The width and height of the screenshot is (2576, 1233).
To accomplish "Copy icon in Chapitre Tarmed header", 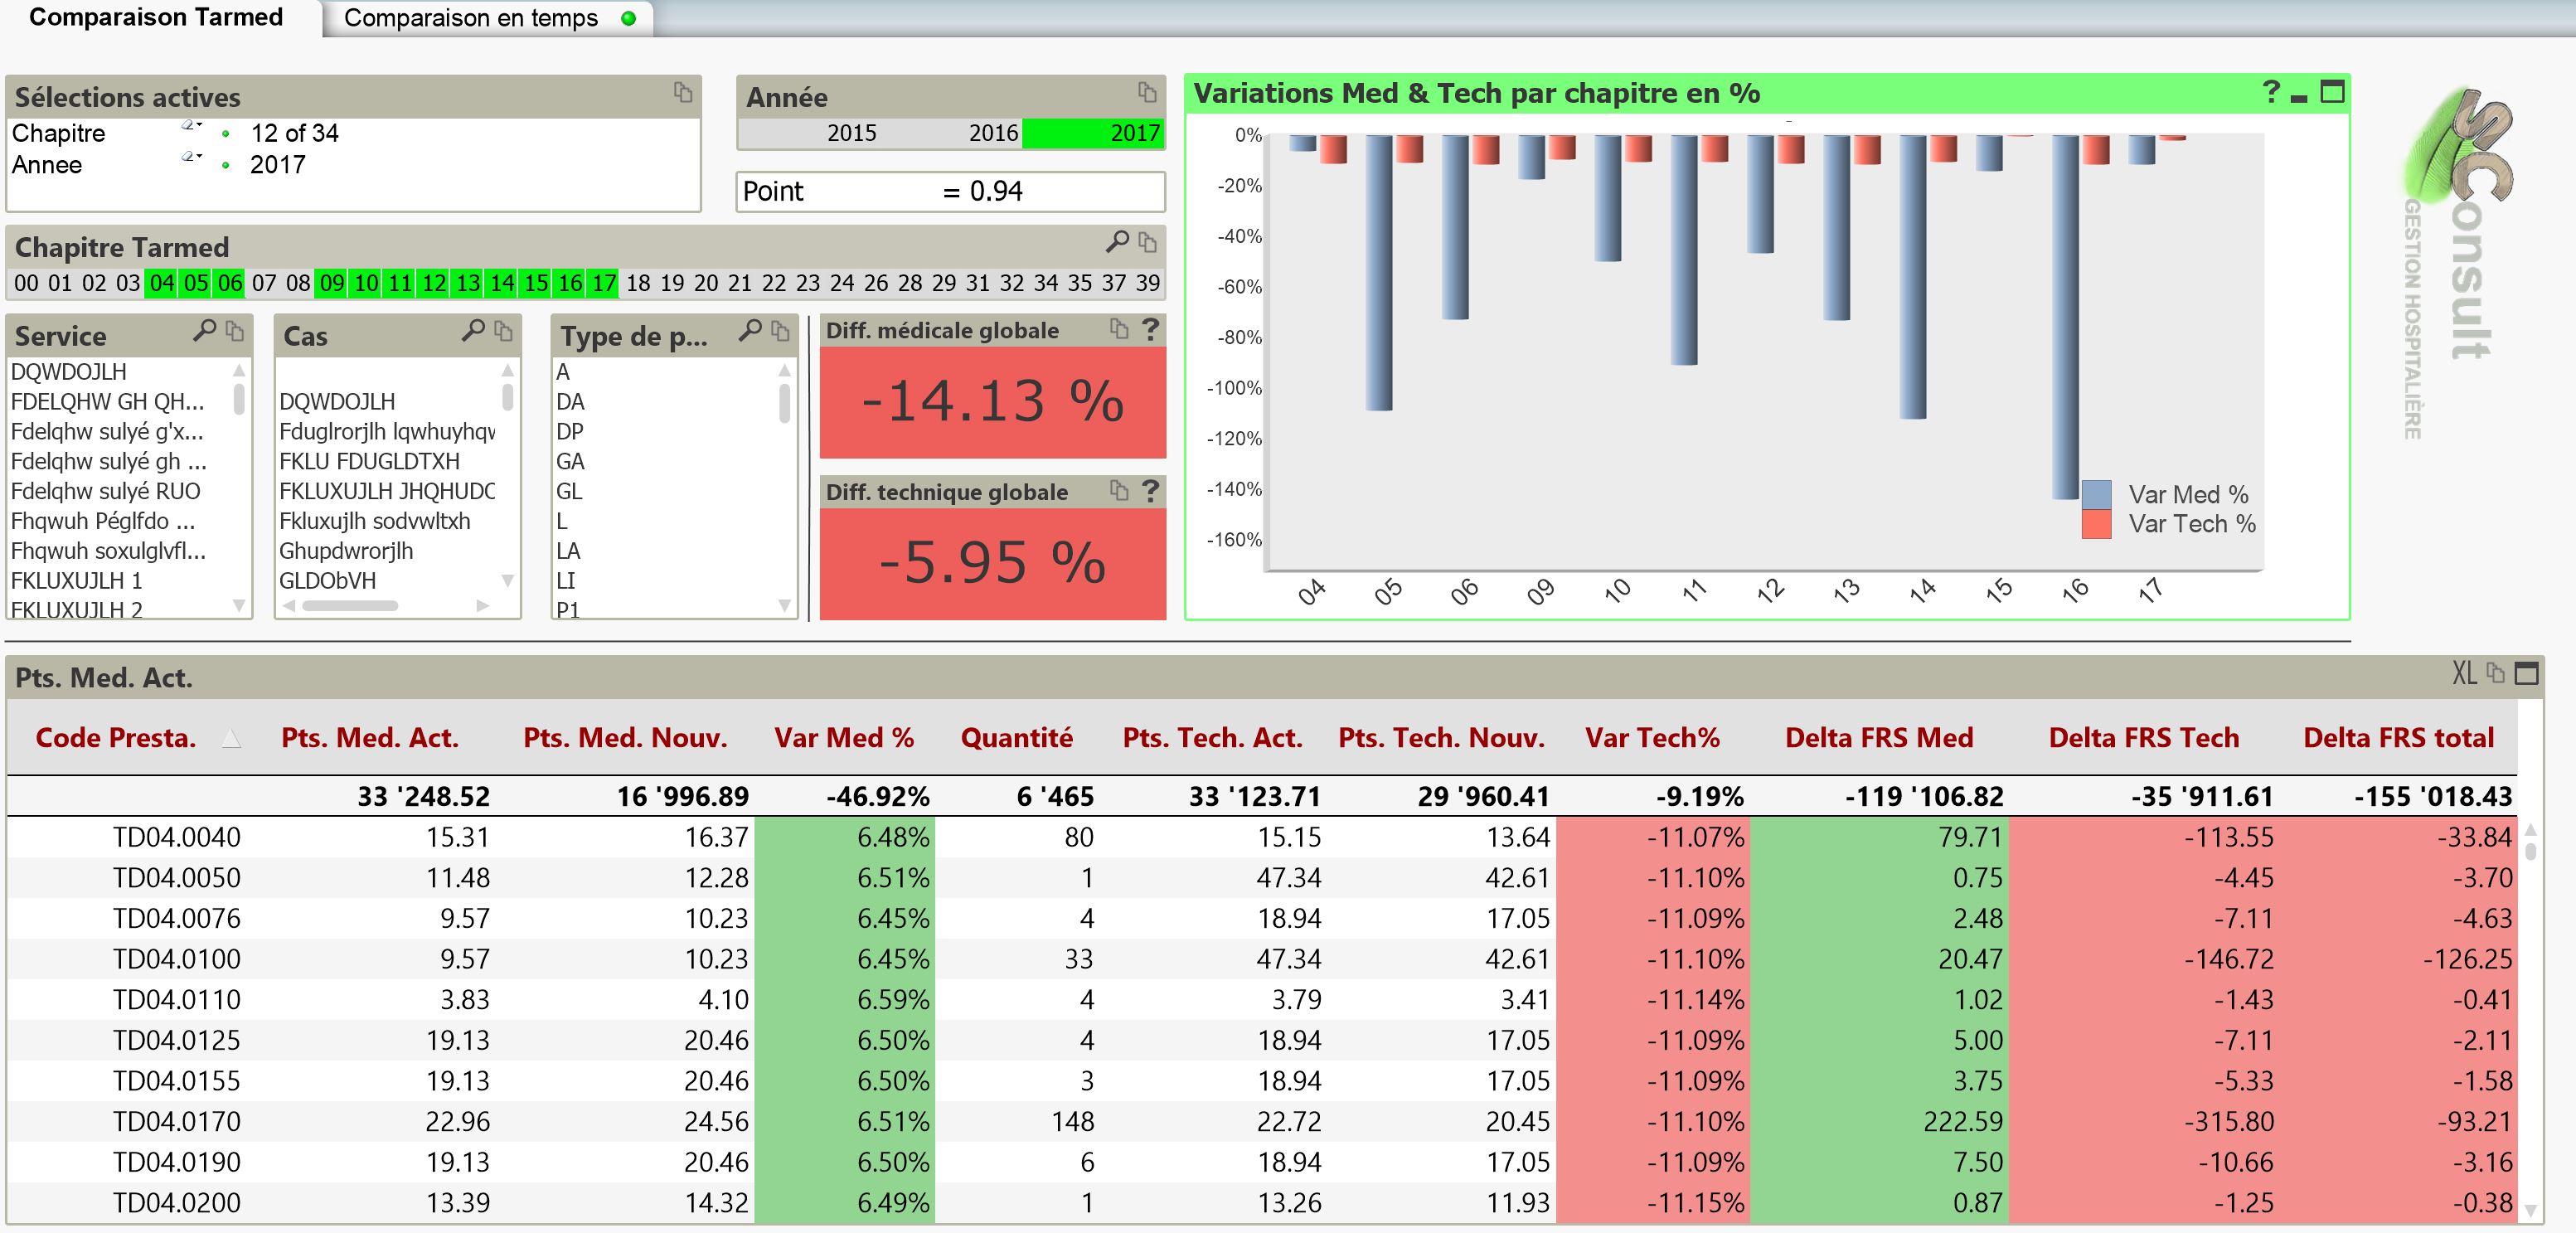I will pyautogui.click(x=1148, y=242).
